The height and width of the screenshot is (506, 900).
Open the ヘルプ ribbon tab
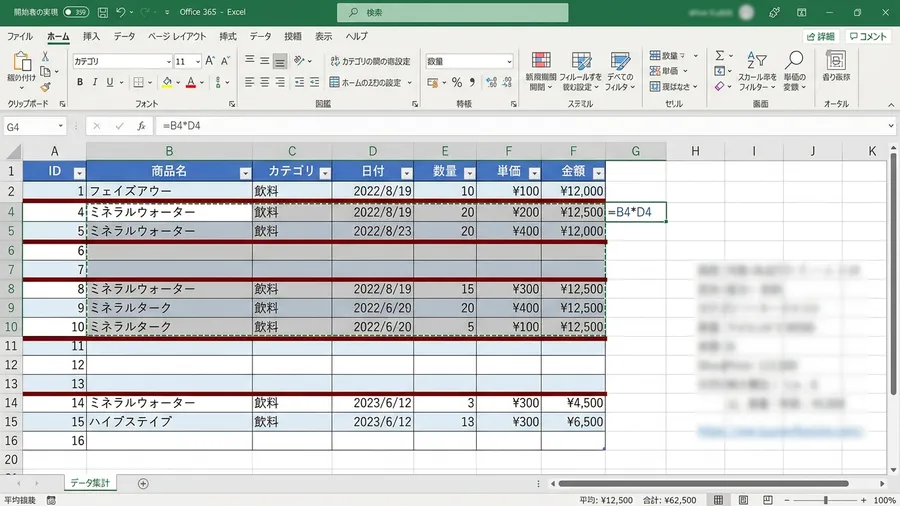pos(356,36)
